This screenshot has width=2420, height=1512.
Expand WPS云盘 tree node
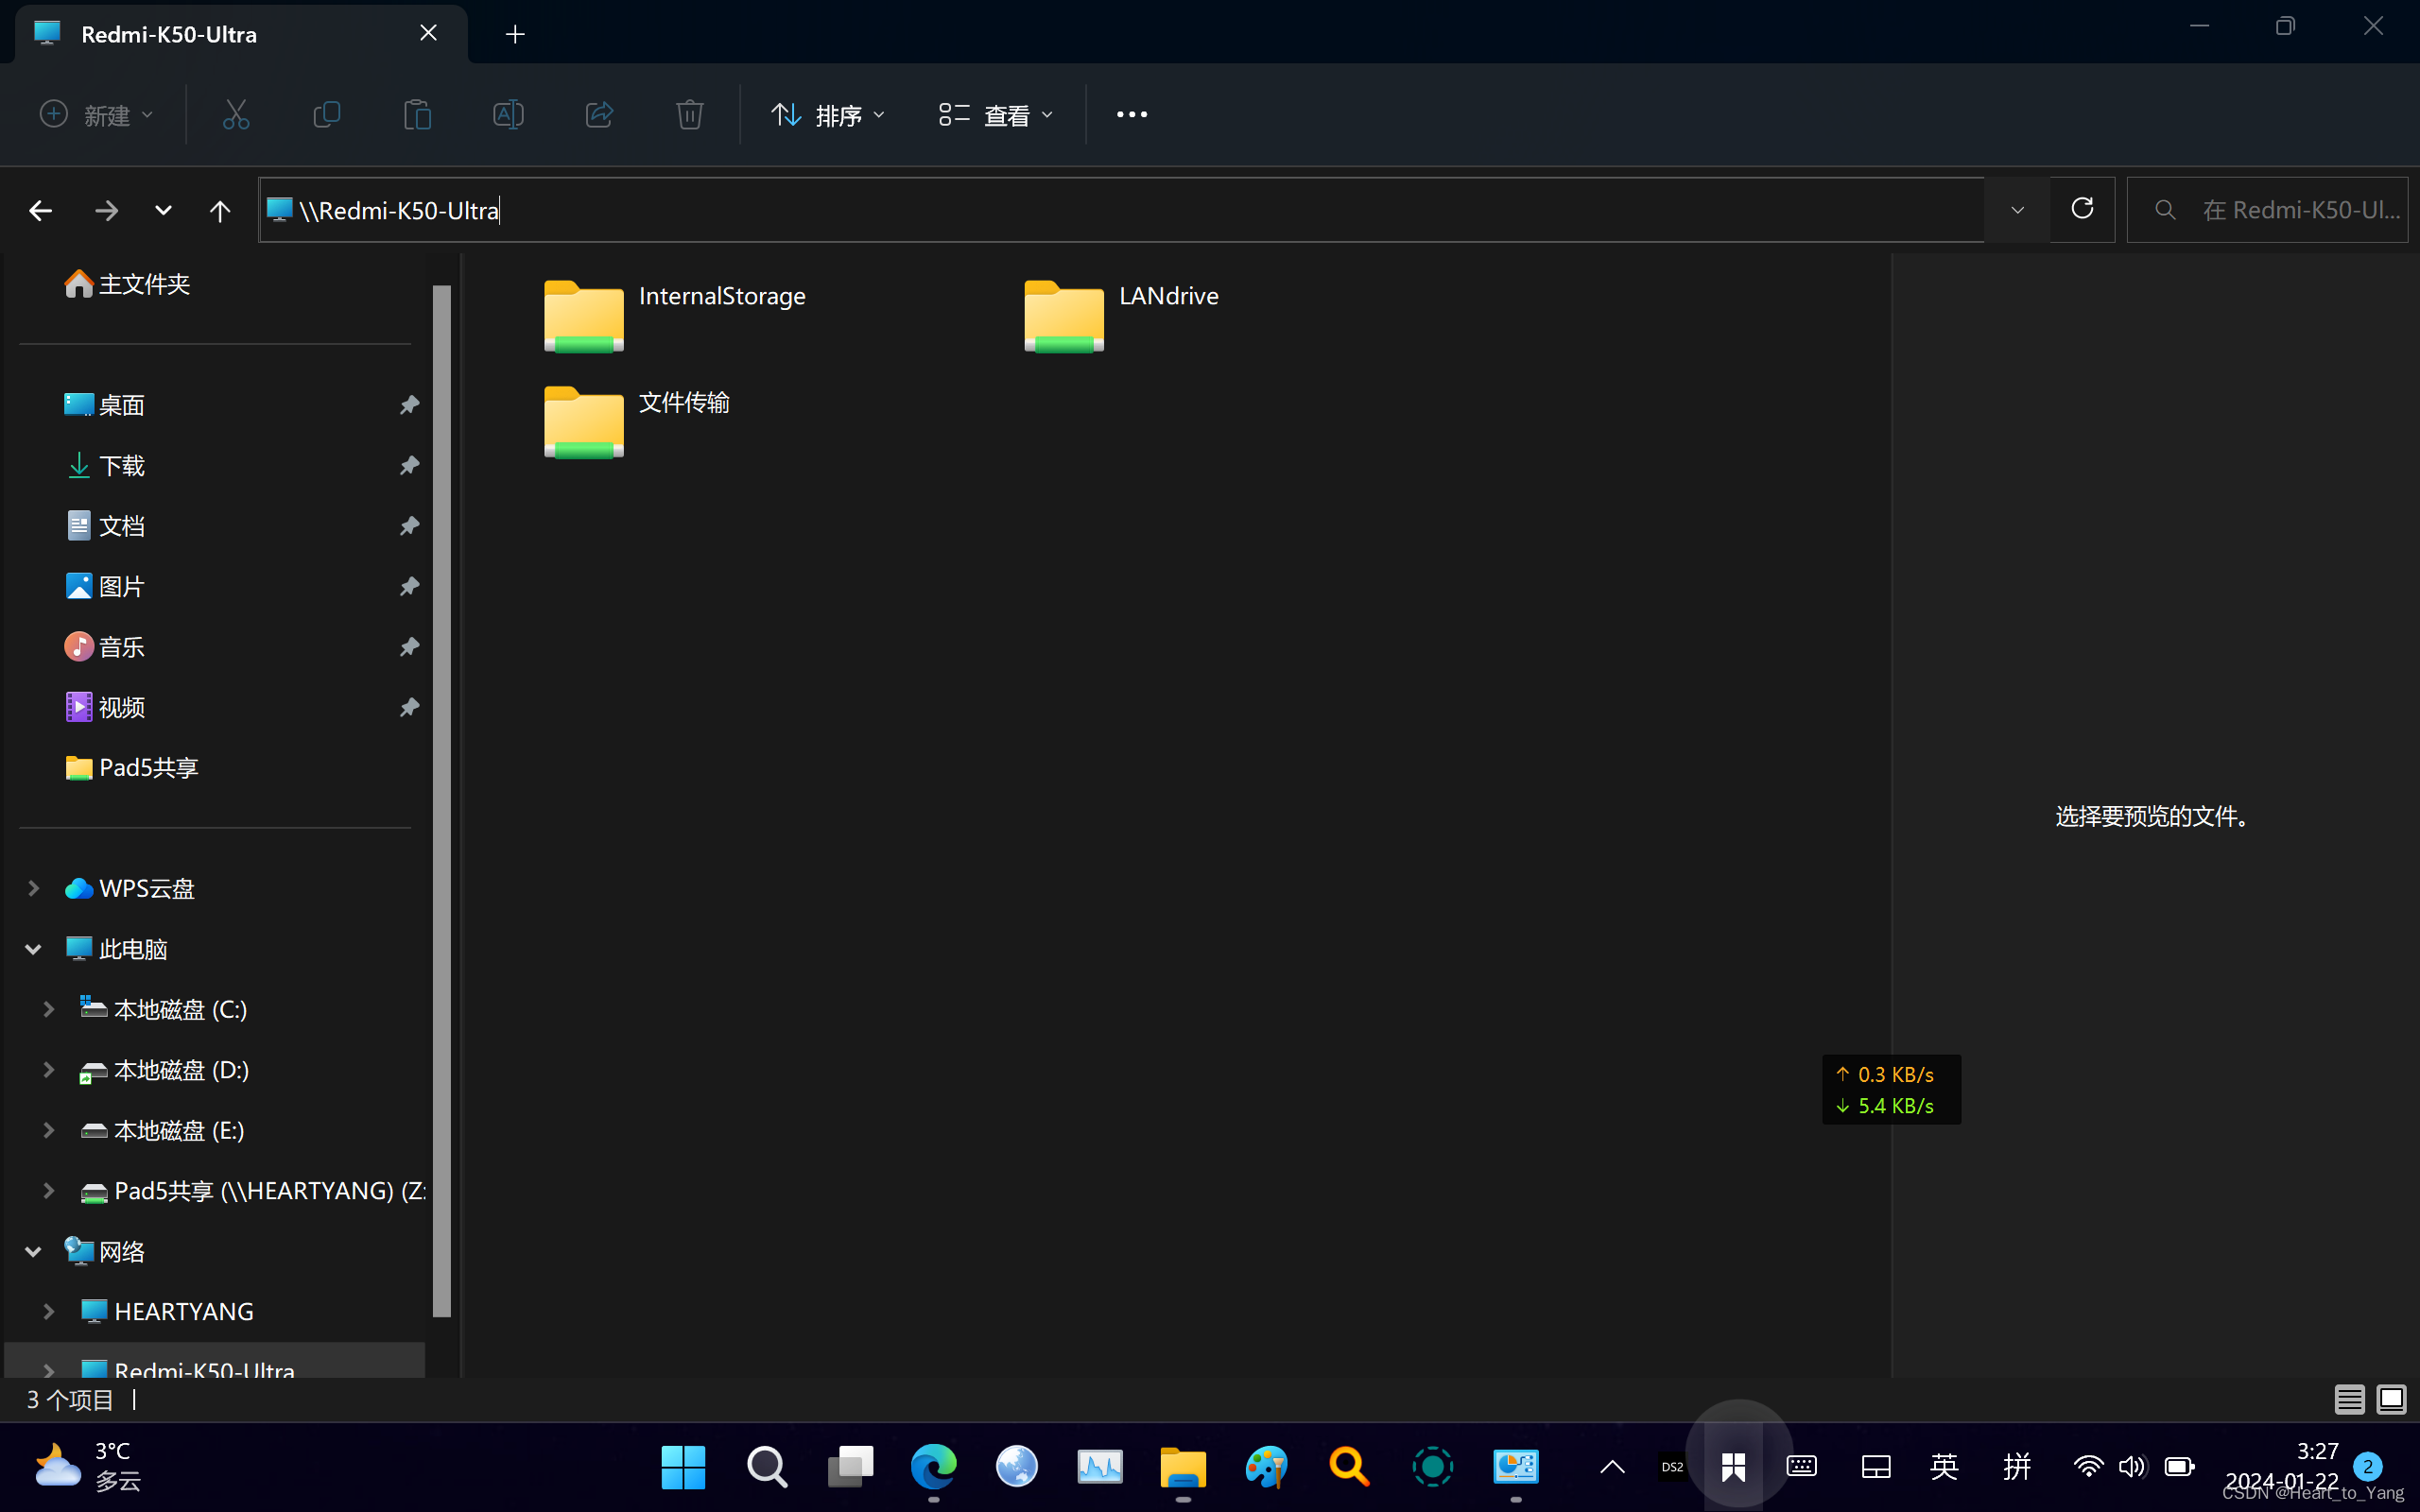(x=34, y=888)
